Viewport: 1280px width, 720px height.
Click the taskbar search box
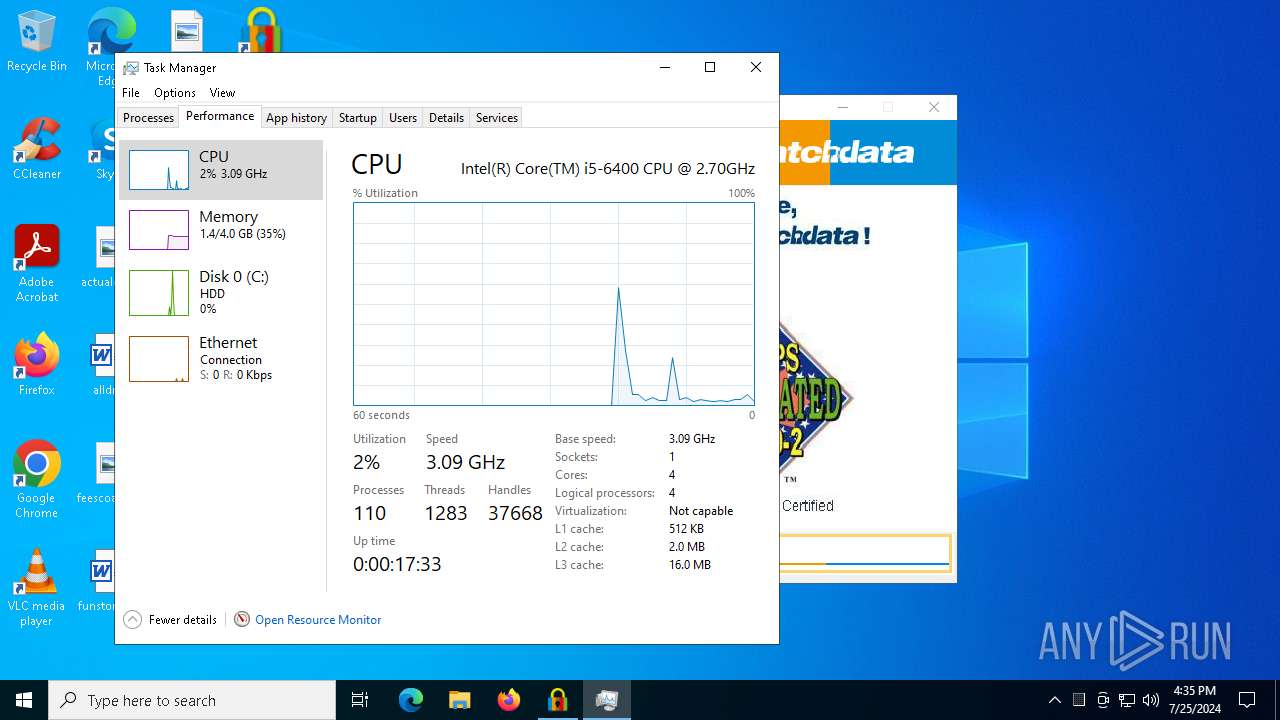click(x=192, y=700)
